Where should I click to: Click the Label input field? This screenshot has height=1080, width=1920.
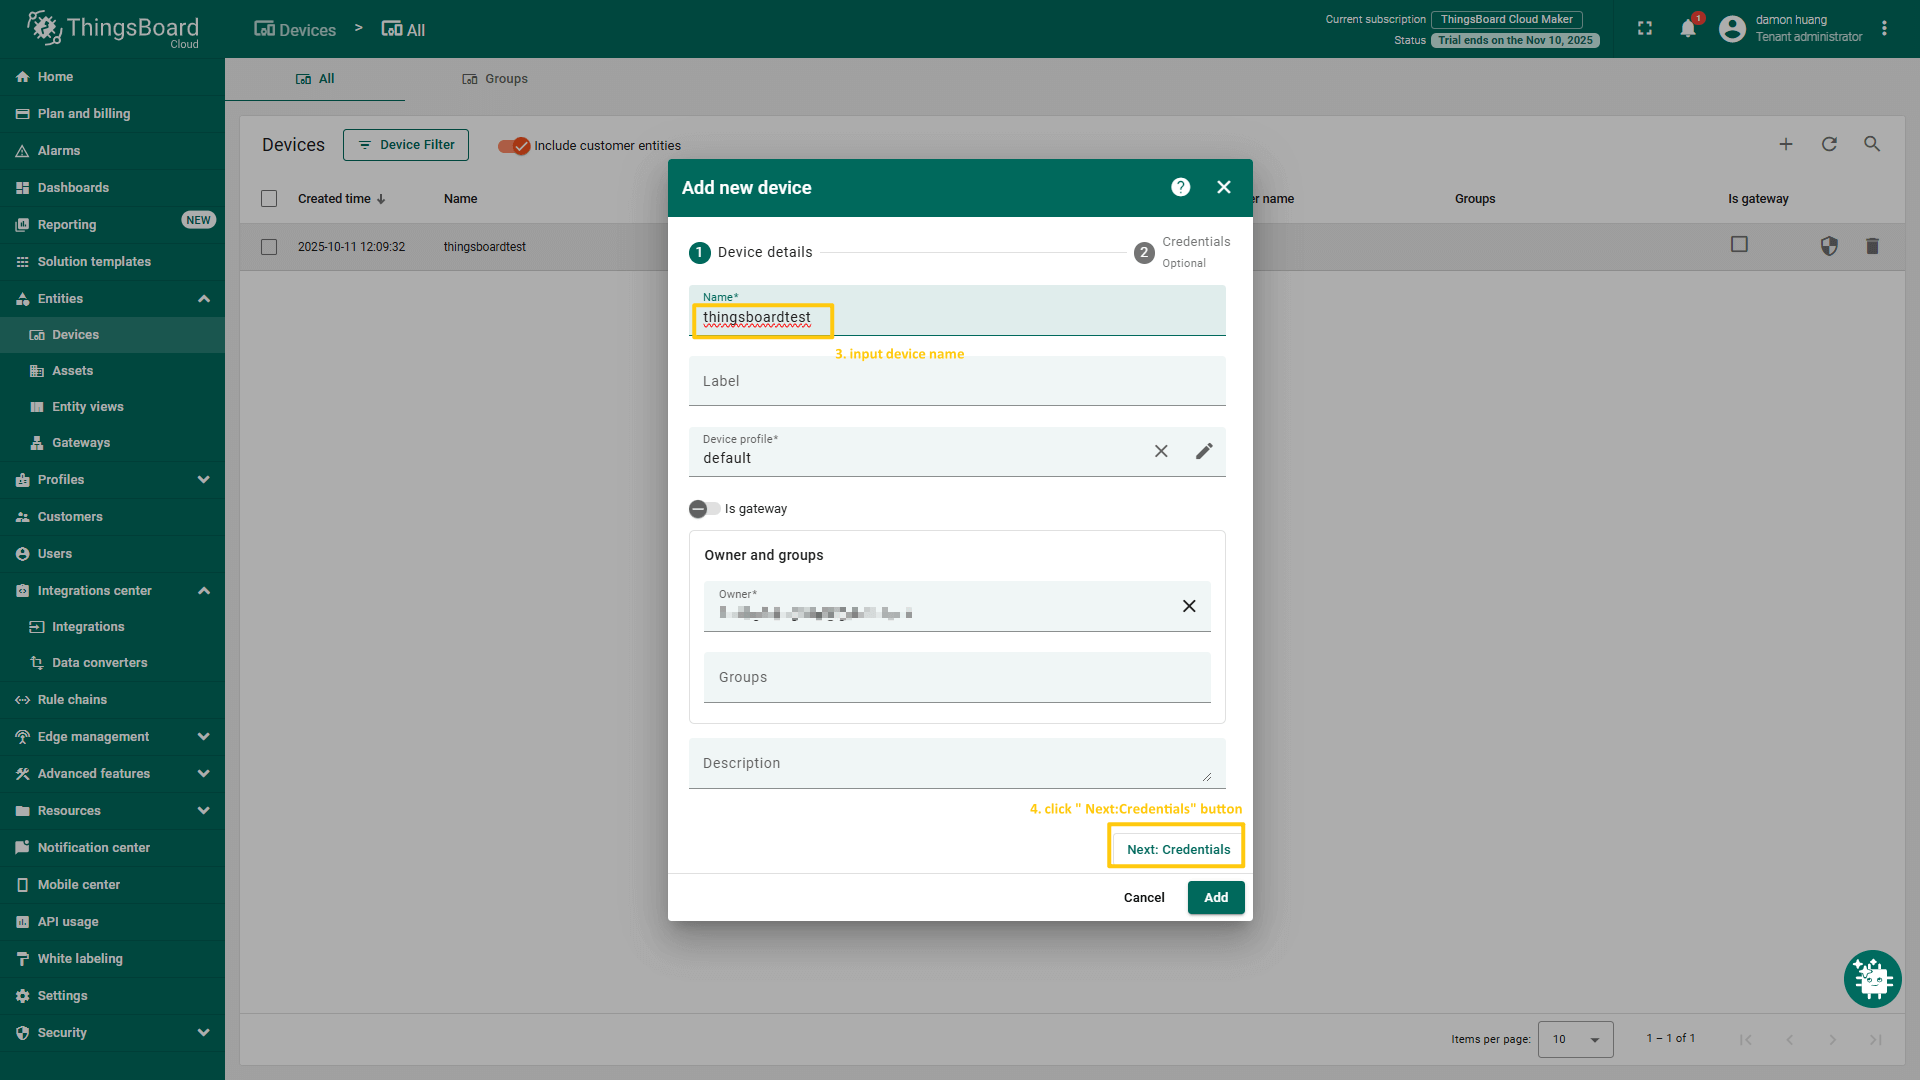(956, 381)
